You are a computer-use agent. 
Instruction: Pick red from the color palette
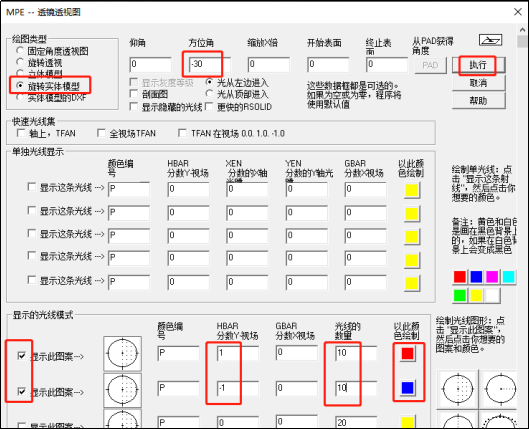point(460,277)
